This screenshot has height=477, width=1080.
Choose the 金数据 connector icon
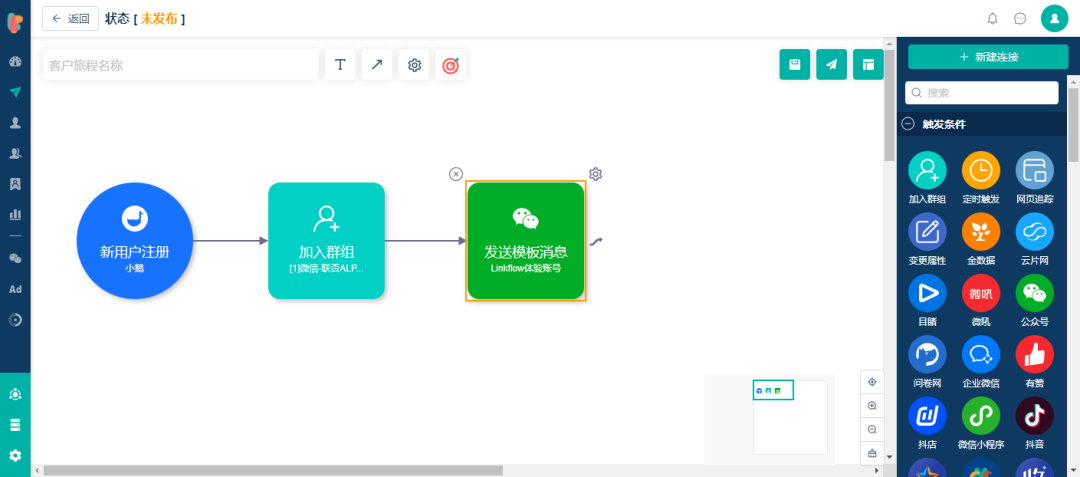coord(981,231)
